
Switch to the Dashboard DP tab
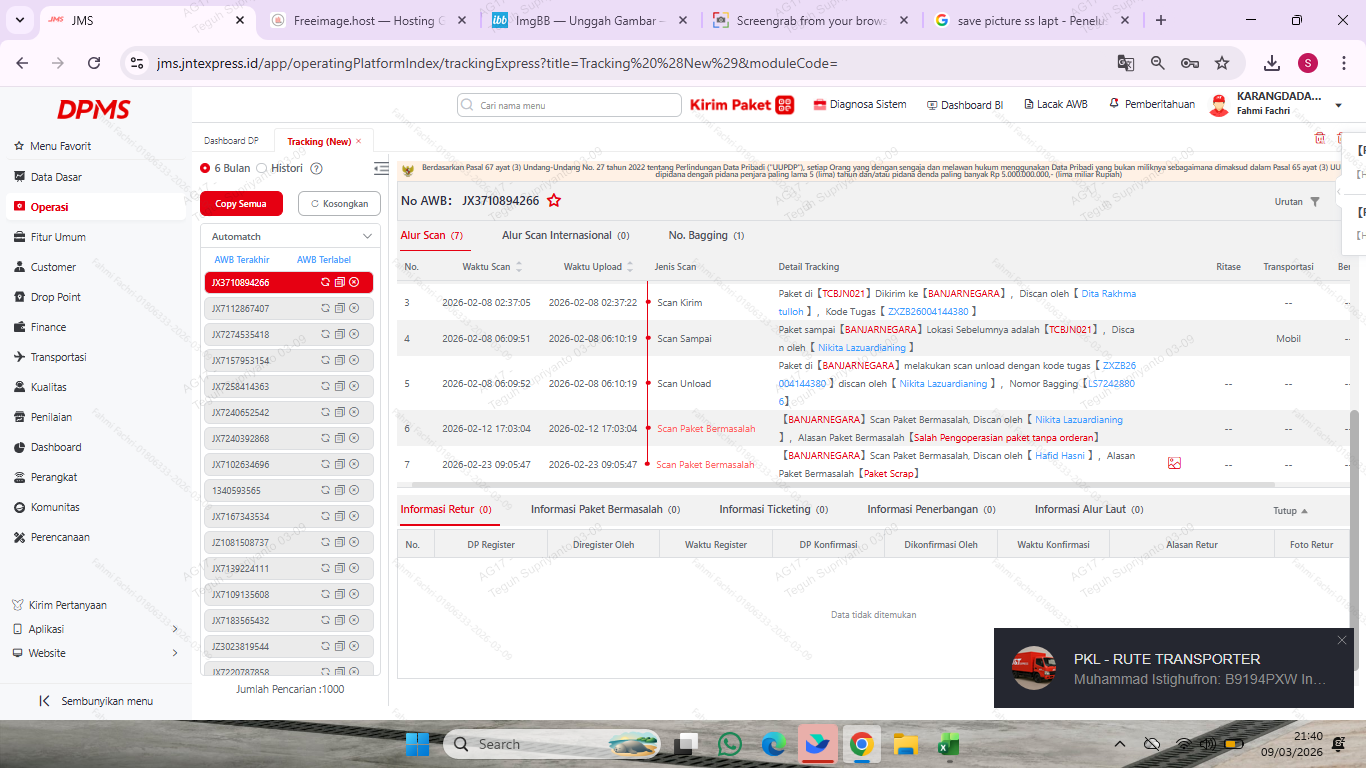coord(231,141)
